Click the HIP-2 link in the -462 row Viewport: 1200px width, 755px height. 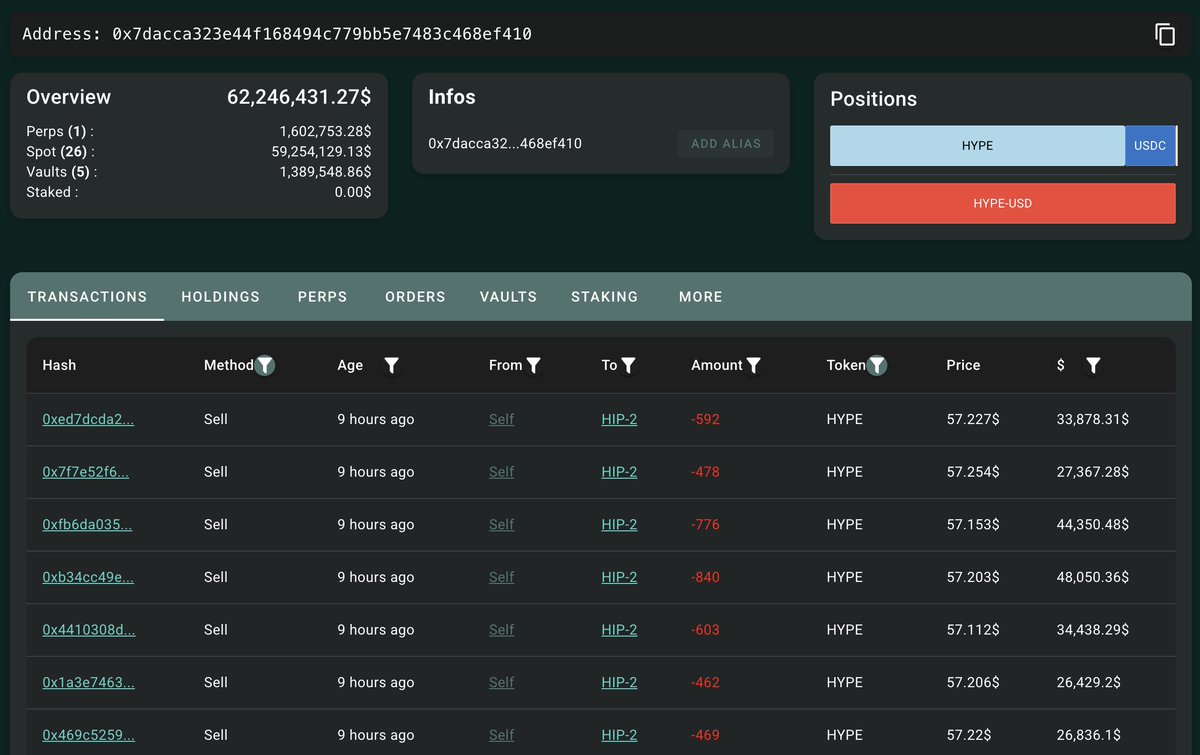[x=619, y=682]
